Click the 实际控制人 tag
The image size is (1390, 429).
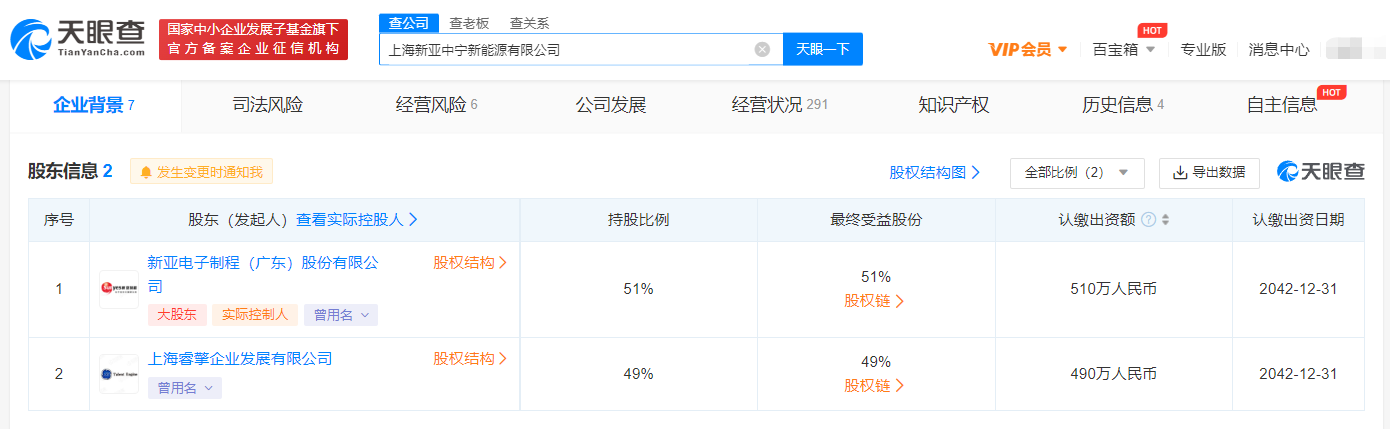[254, 314]
